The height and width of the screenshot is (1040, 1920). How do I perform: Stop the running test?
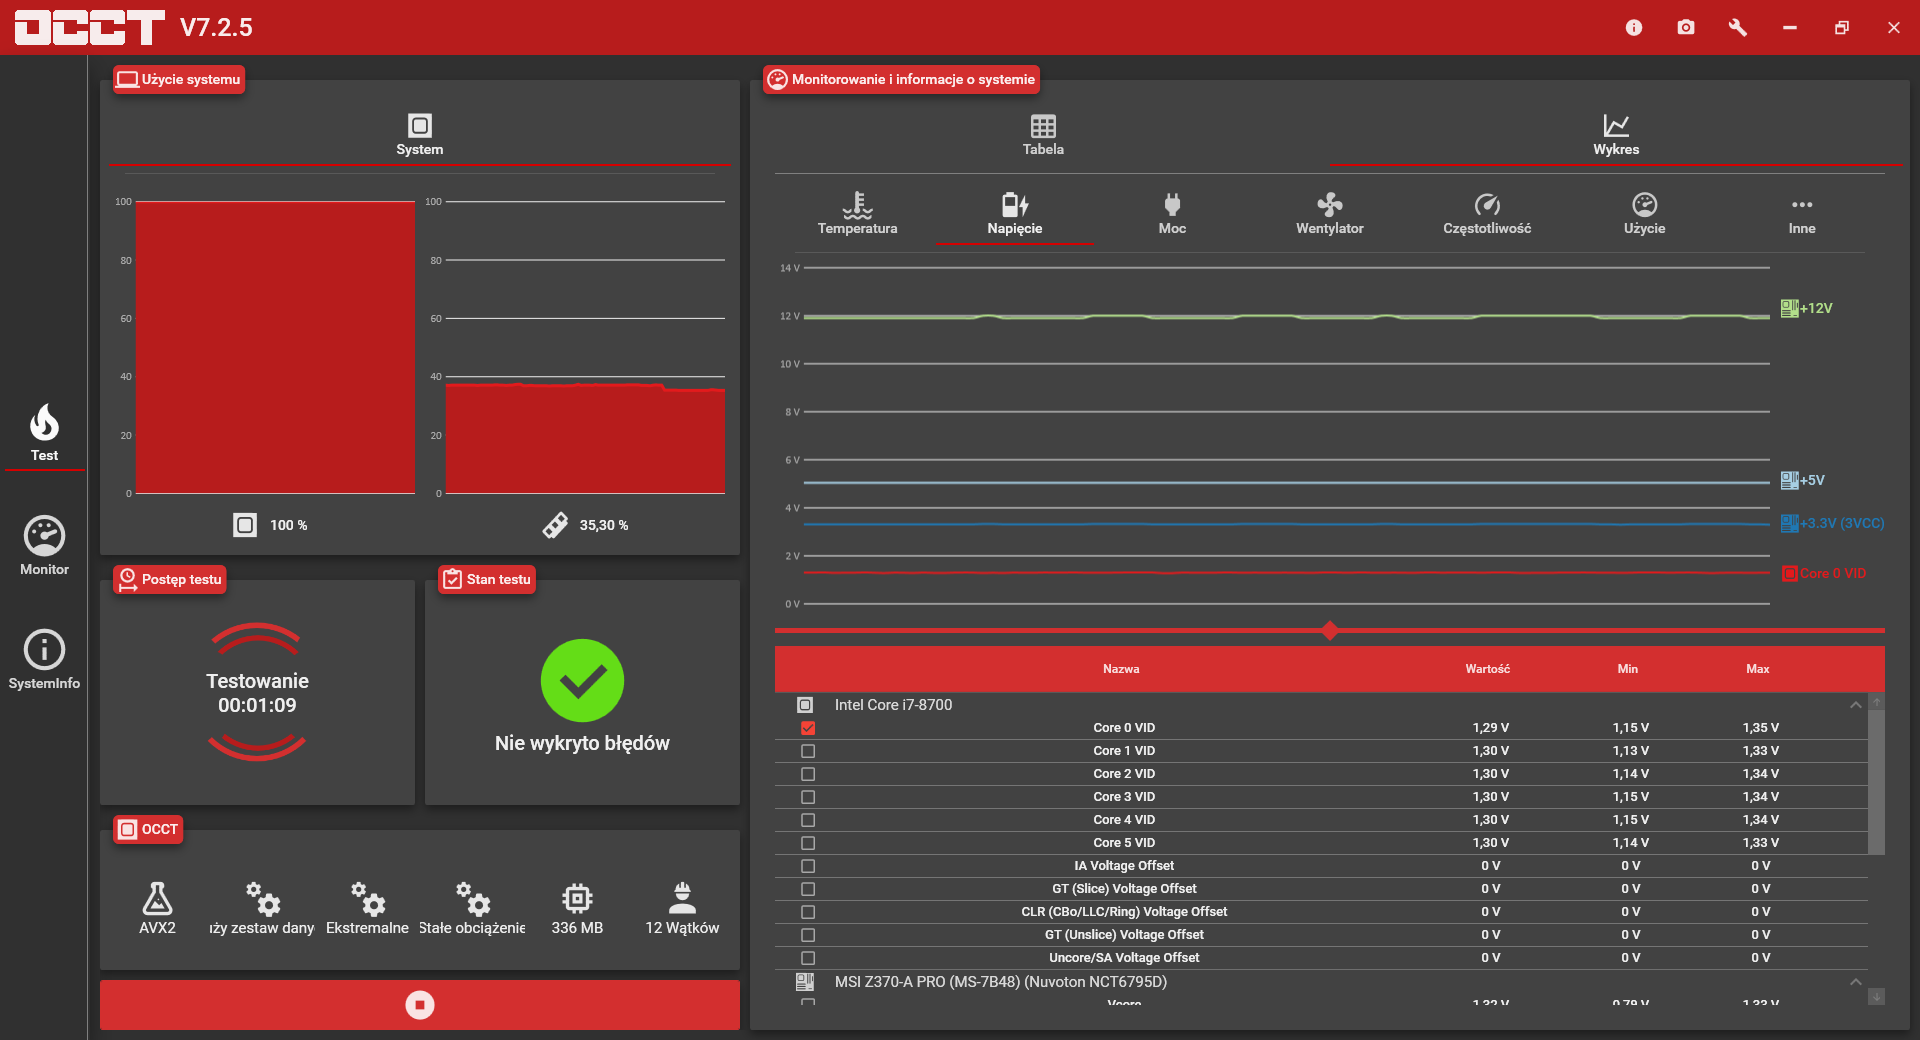click(x=420, y=1005)
